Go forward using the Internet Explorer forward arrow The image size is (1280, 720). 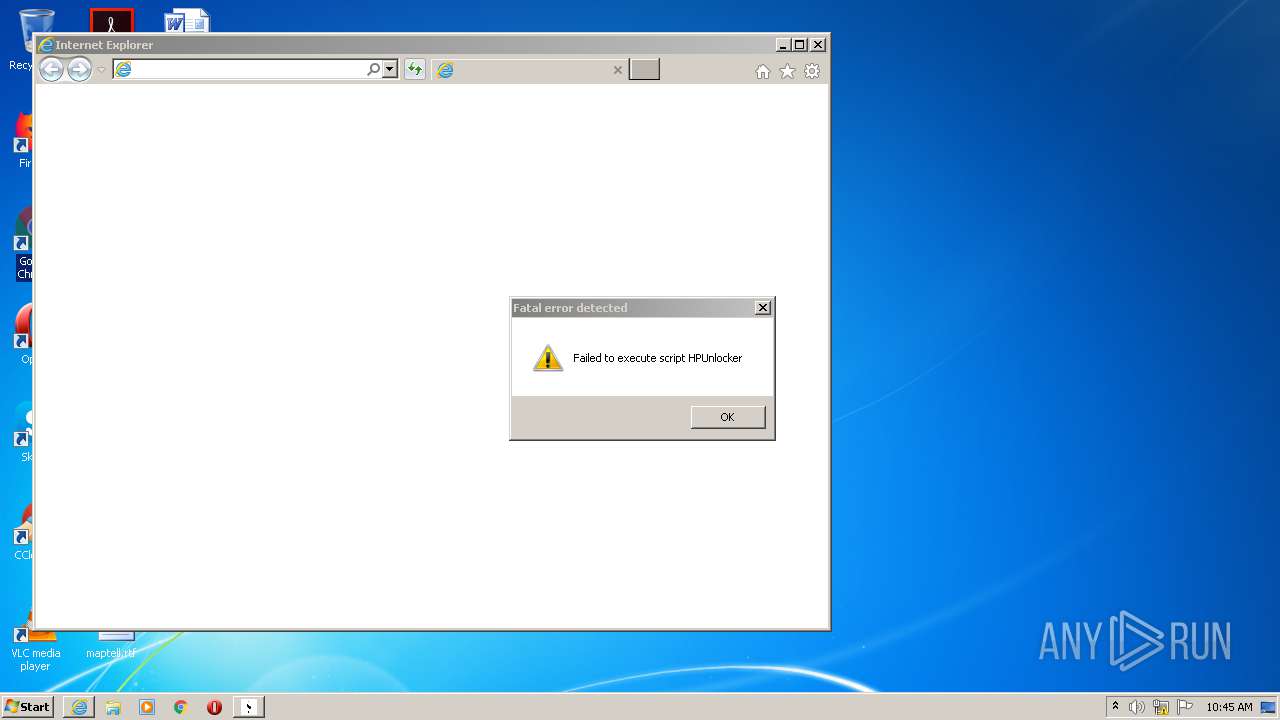coord(79,69)
